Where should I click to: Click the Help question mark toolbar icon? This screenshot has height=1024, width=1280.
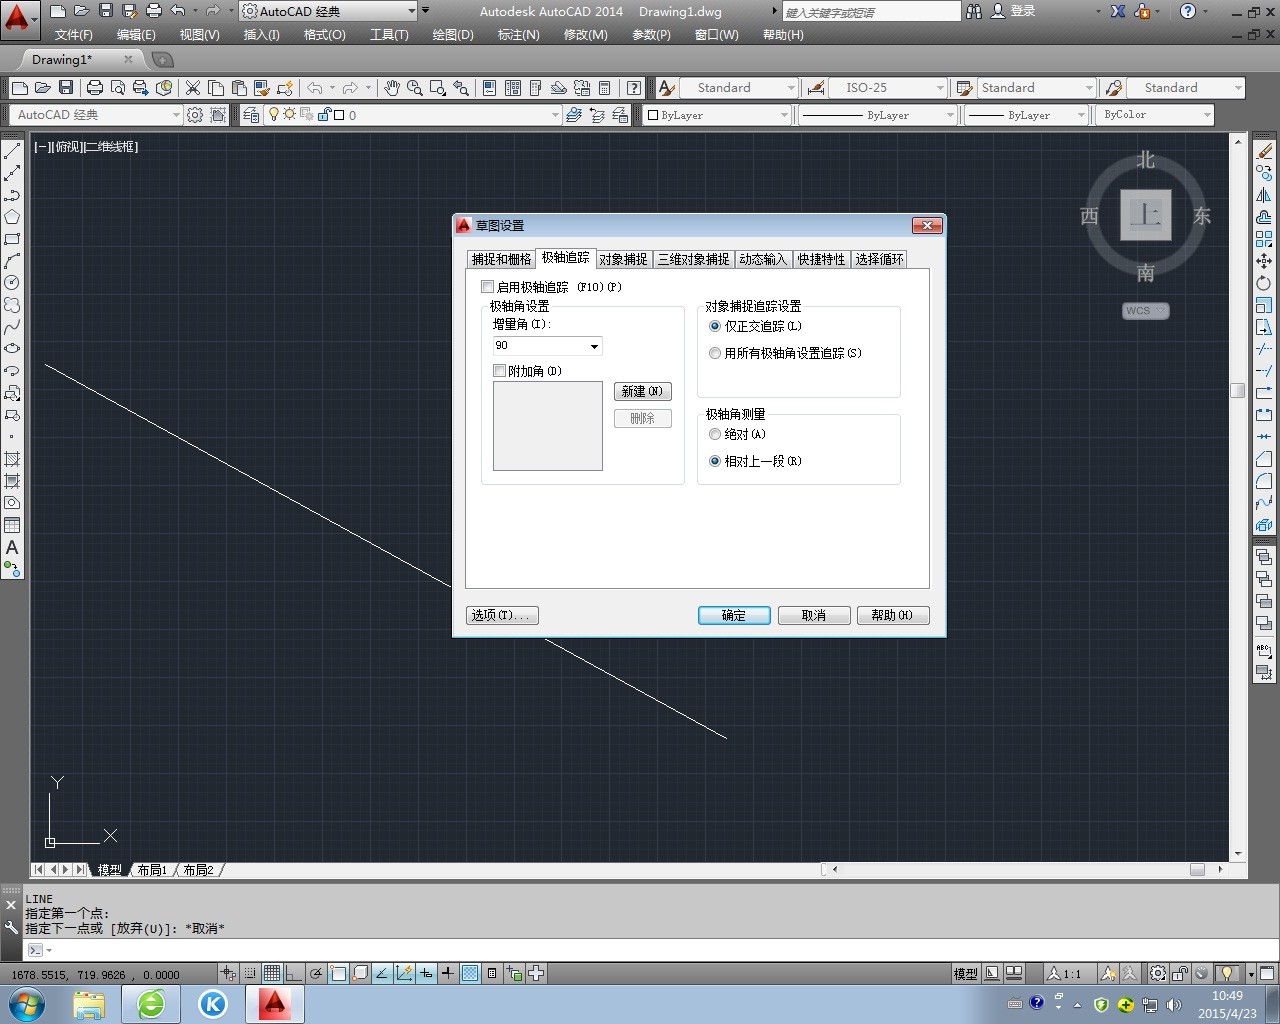pyautogui.click(x=634, y=88)
